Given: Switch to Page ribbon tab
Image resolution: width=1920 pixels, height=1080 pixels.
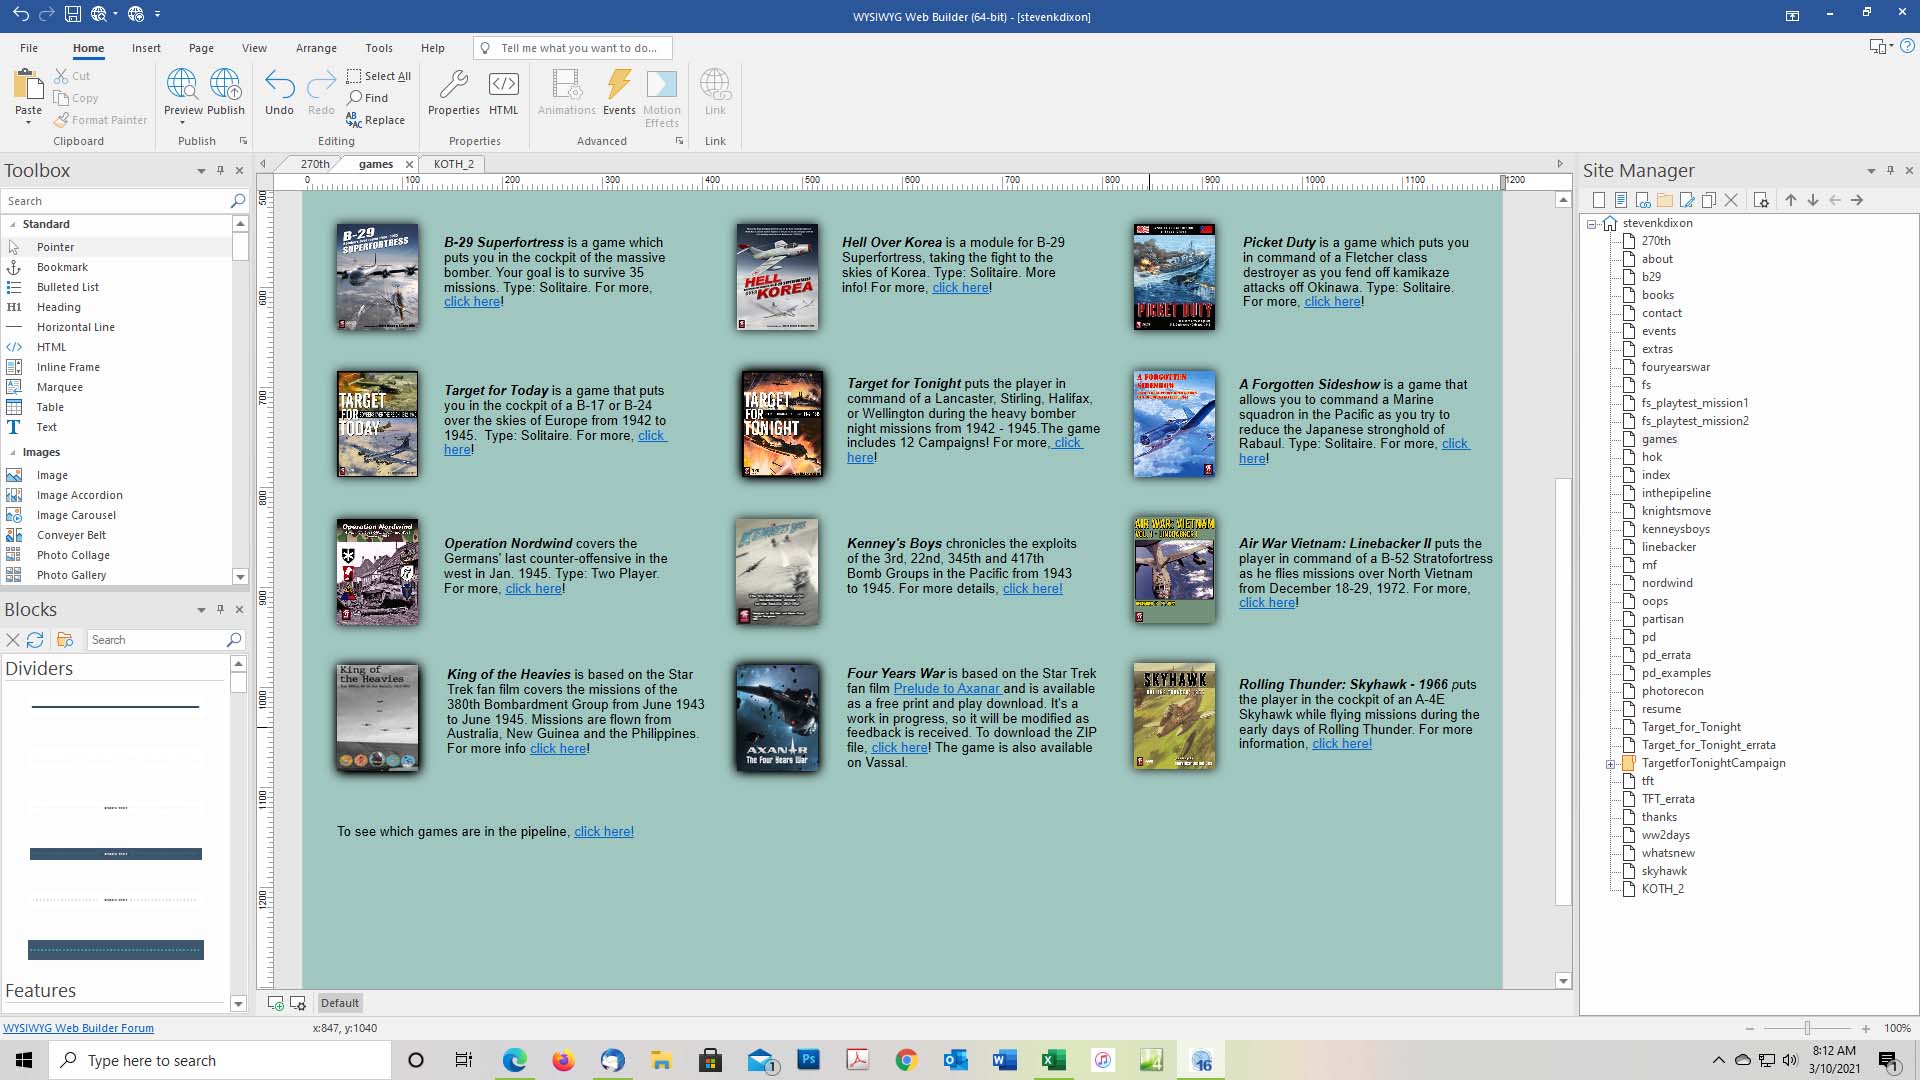Looking at the screenshot, I should (x=201, y=48).
